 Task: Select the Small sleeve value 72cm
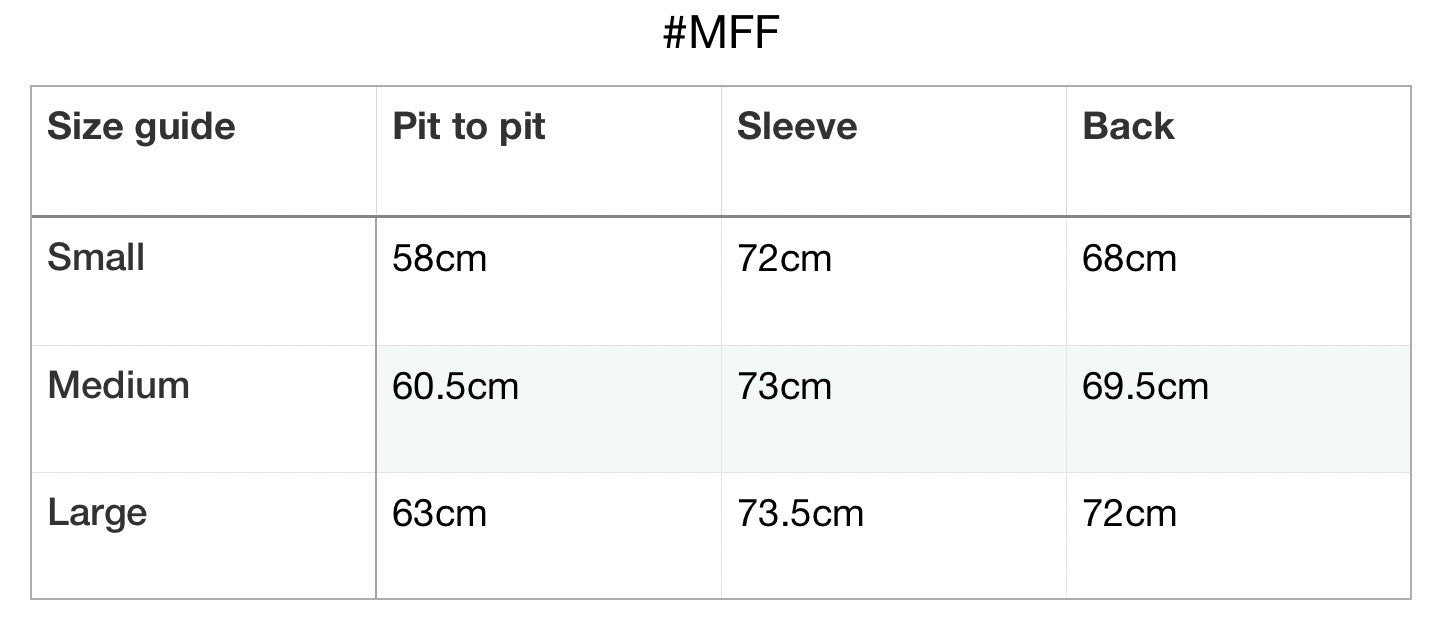pyautogui.click(x=784, y=259)
